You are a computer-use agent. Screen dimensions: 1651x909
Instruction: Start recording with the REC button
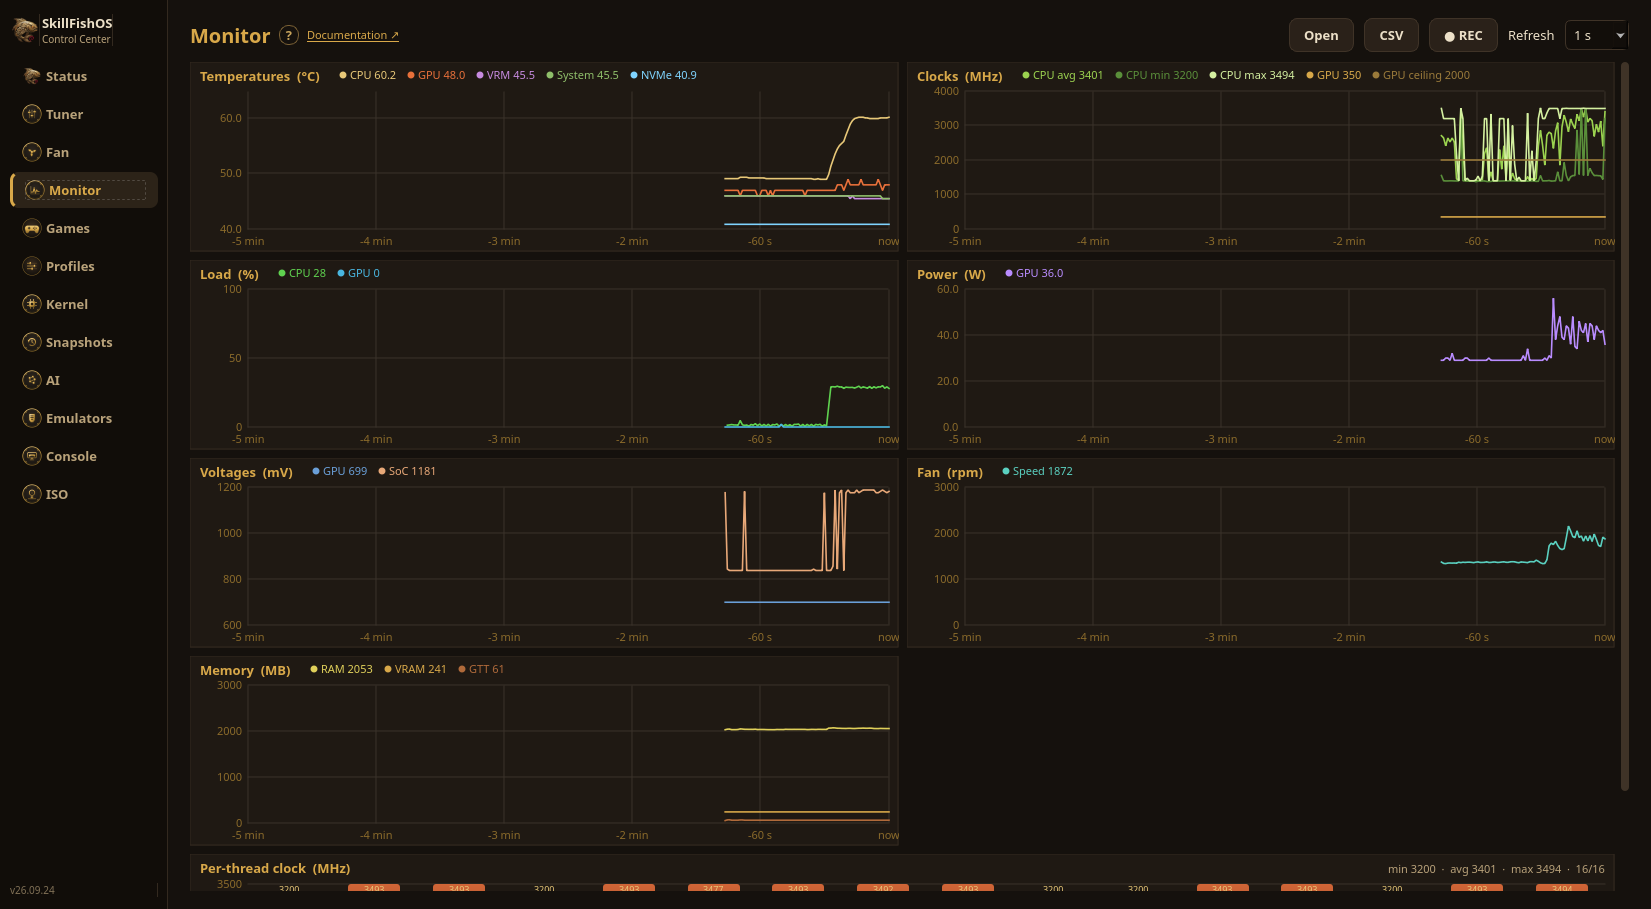pos(1463,35)
